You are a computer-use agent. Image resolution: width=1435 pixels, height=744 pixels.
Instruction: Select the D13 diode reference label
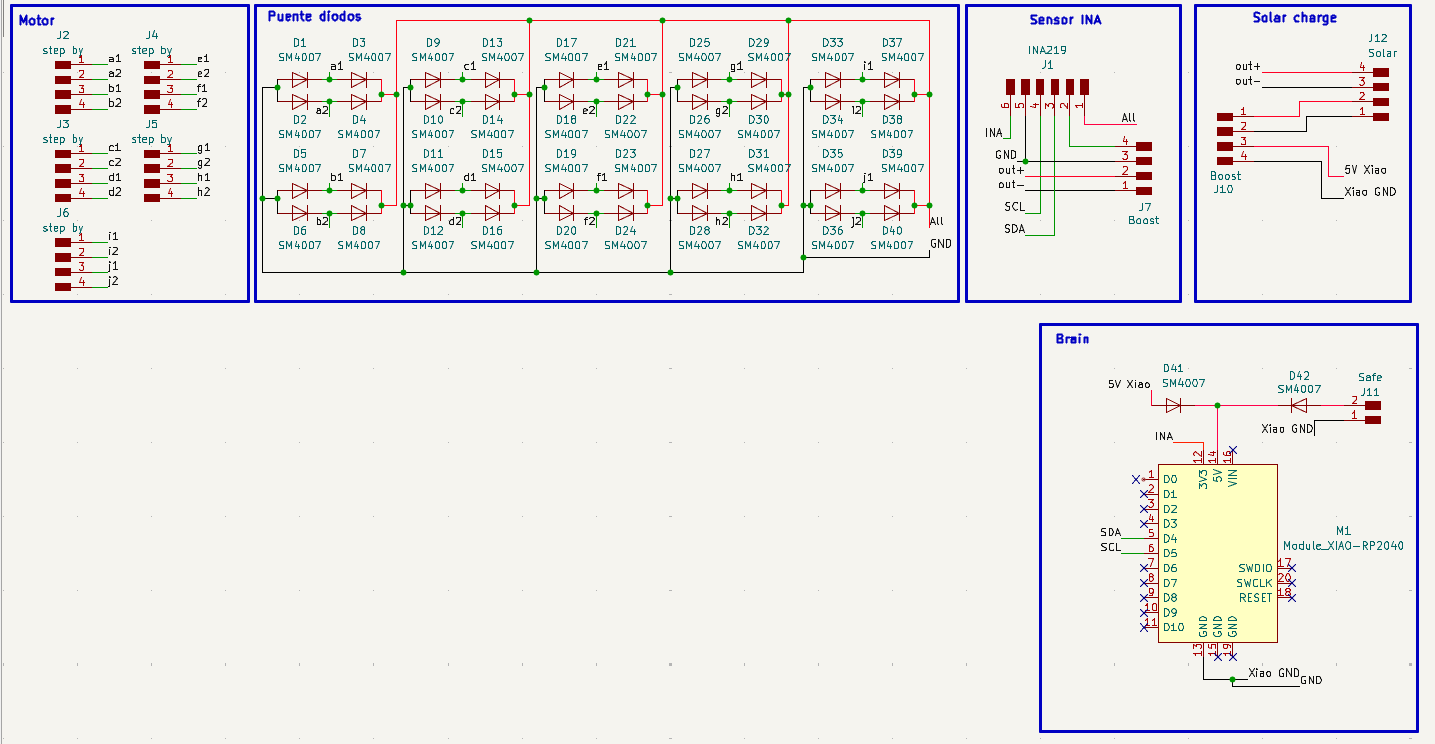[492, 43]
